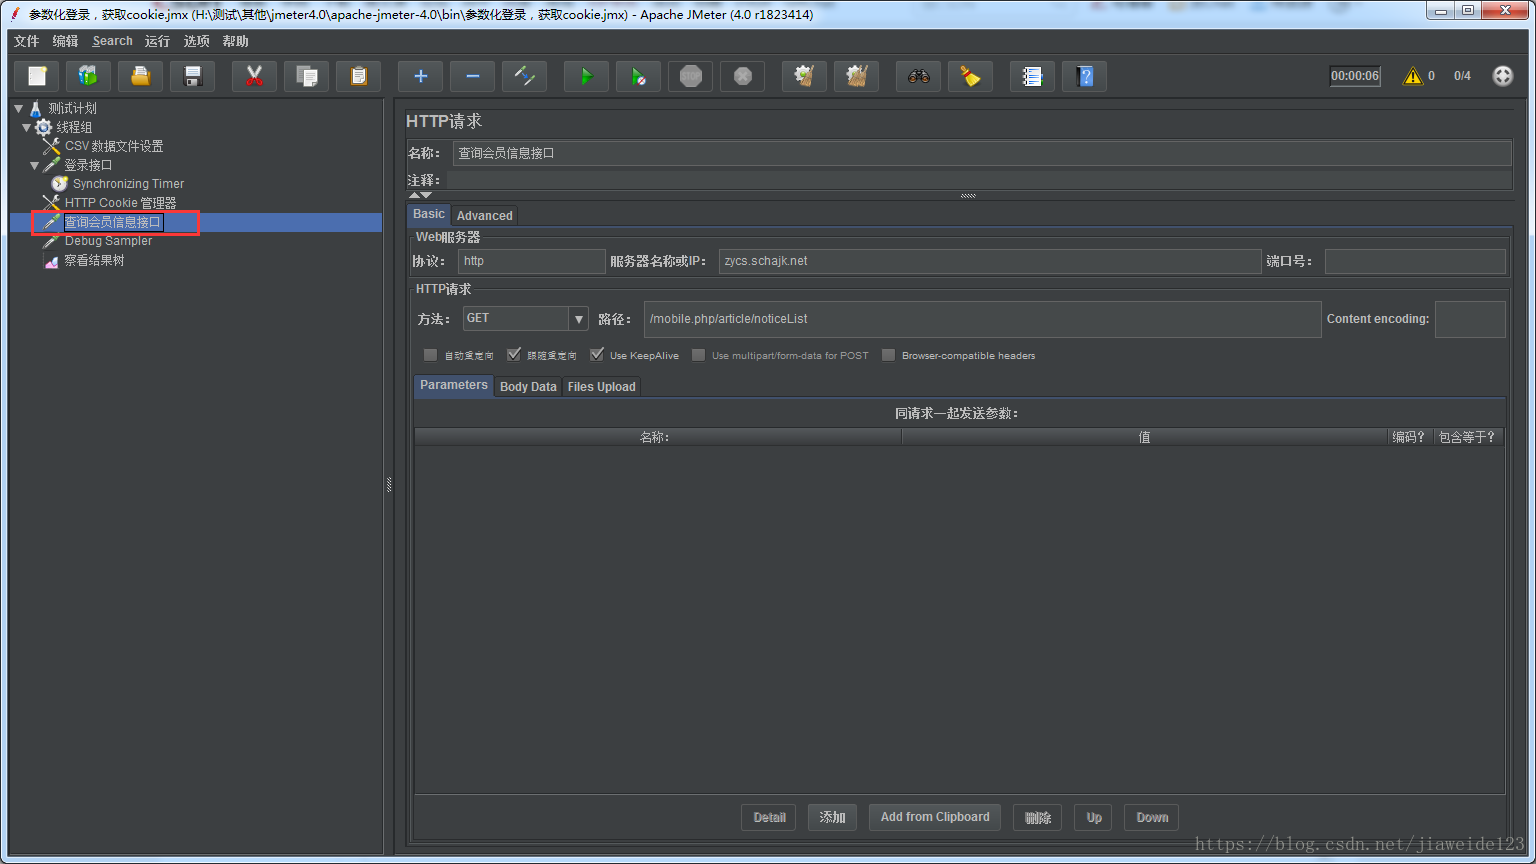The height and width of the screenshot is (864, 1536).
Task: Open the 方法 GET dropdown
Action: click(x=578, y=319)
